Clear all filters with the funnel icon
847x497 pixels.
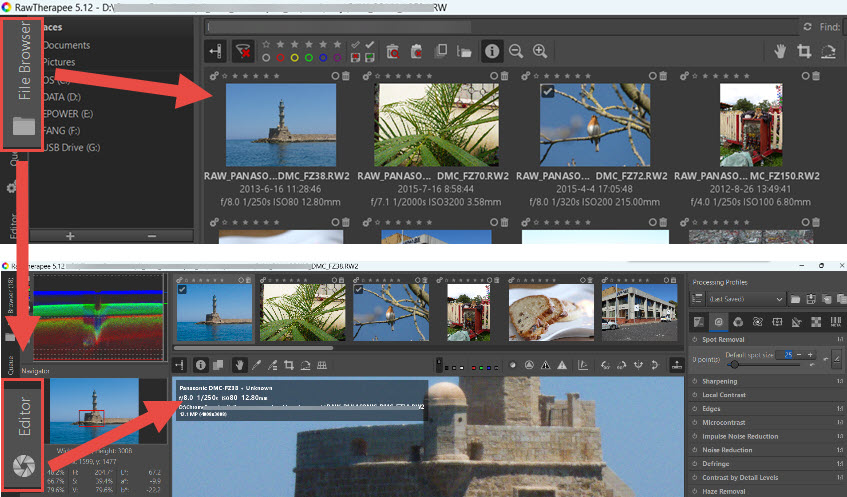pos(243,51)
